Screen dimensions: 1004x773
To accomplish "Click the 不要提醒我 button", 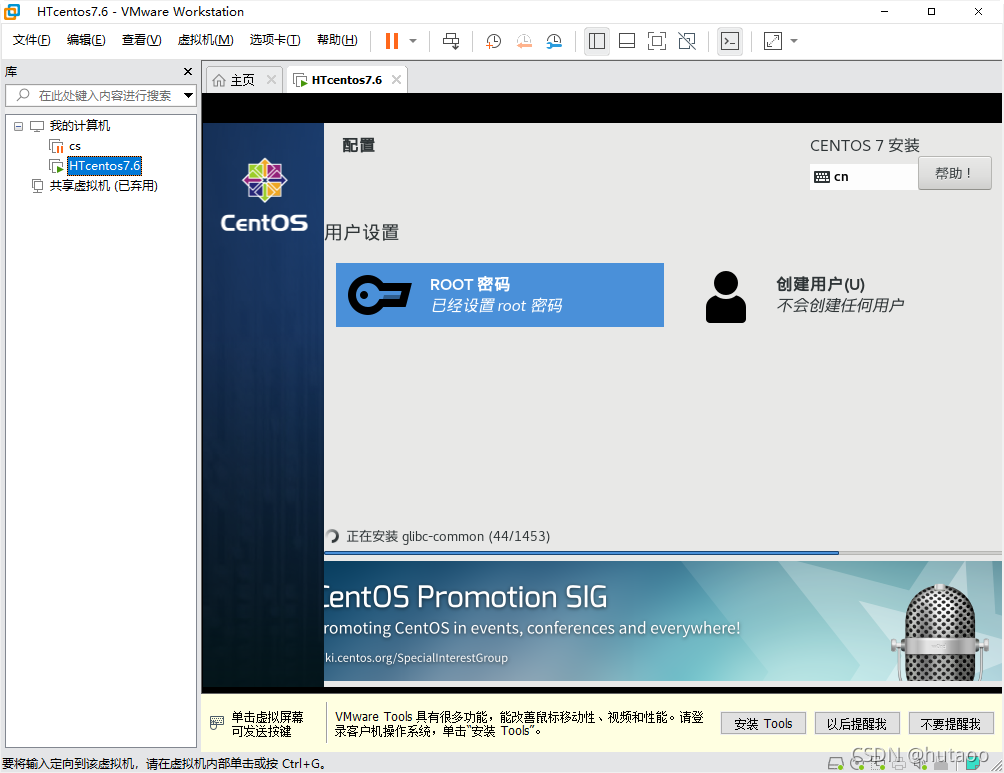I will (x=951, y=724).
